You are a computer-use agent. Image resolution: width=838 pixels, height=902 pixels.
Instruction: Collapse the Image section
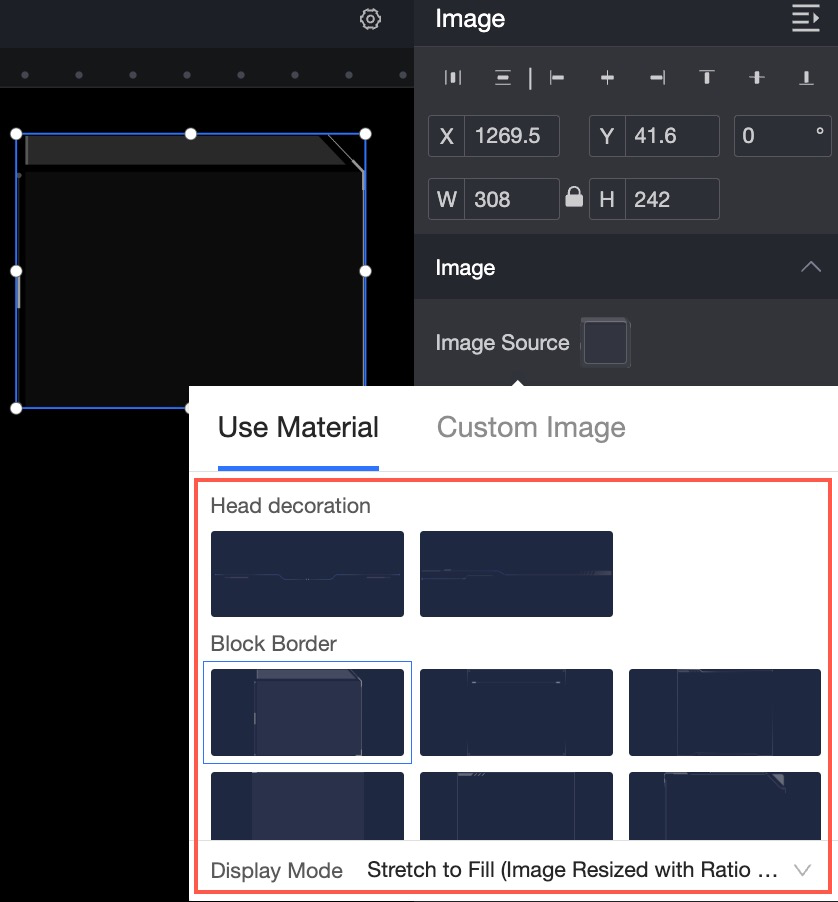[811, 267]
